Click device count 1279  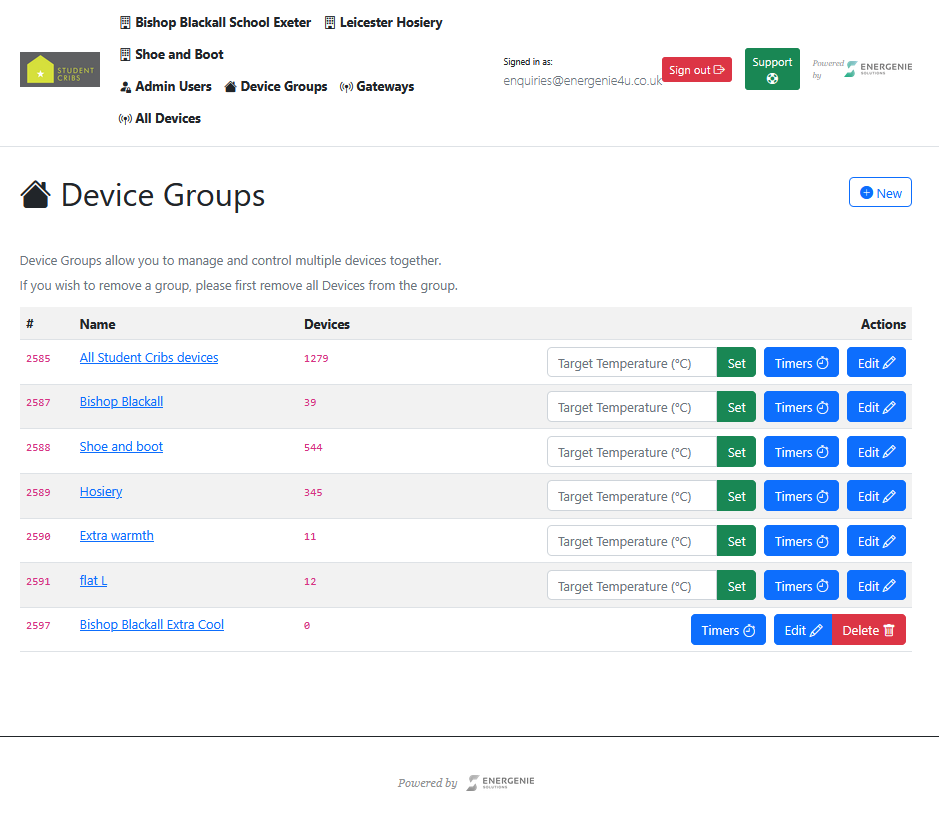316,359
